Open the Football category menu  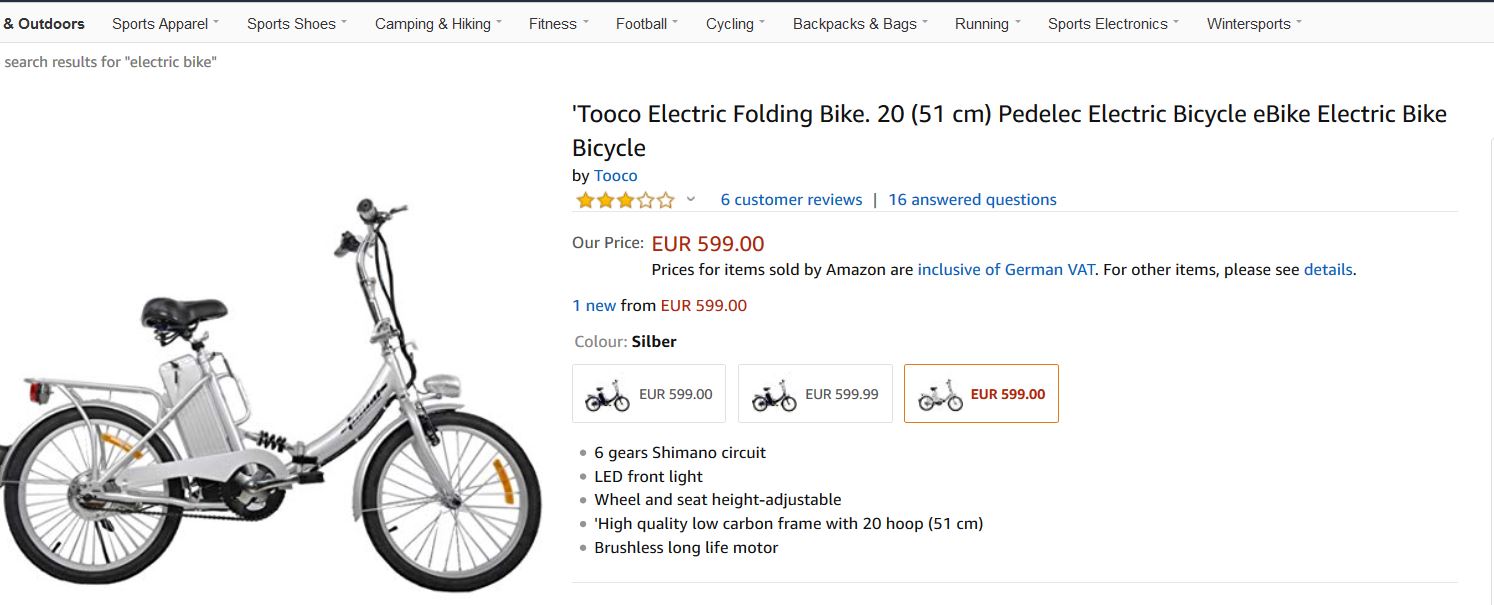tap(646, 24)
